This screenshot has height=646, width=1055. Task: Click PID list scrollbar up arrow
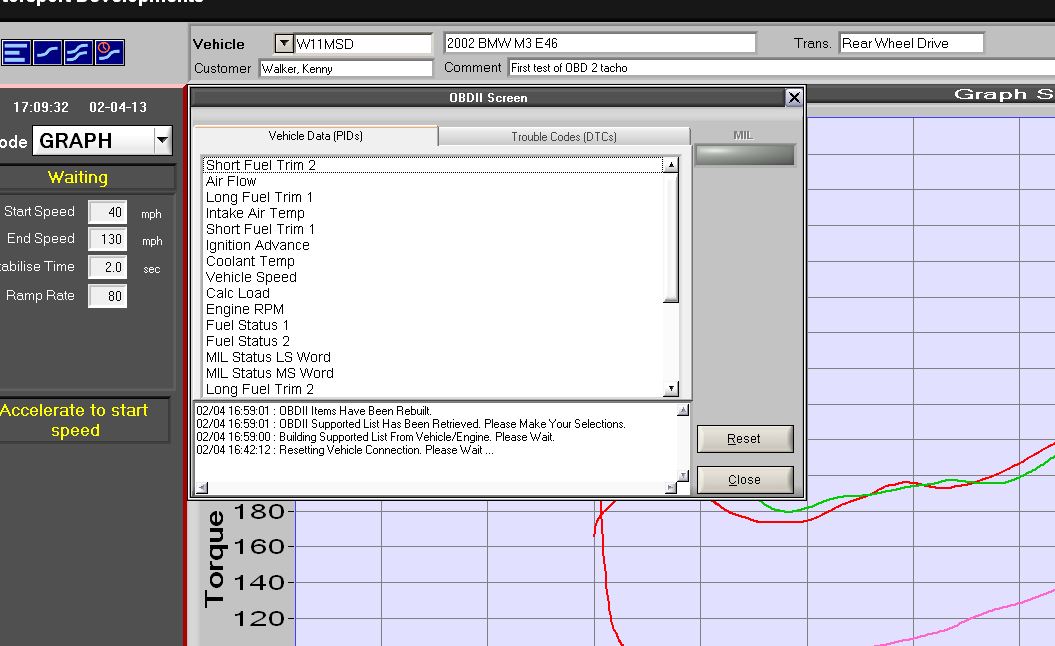671,165
